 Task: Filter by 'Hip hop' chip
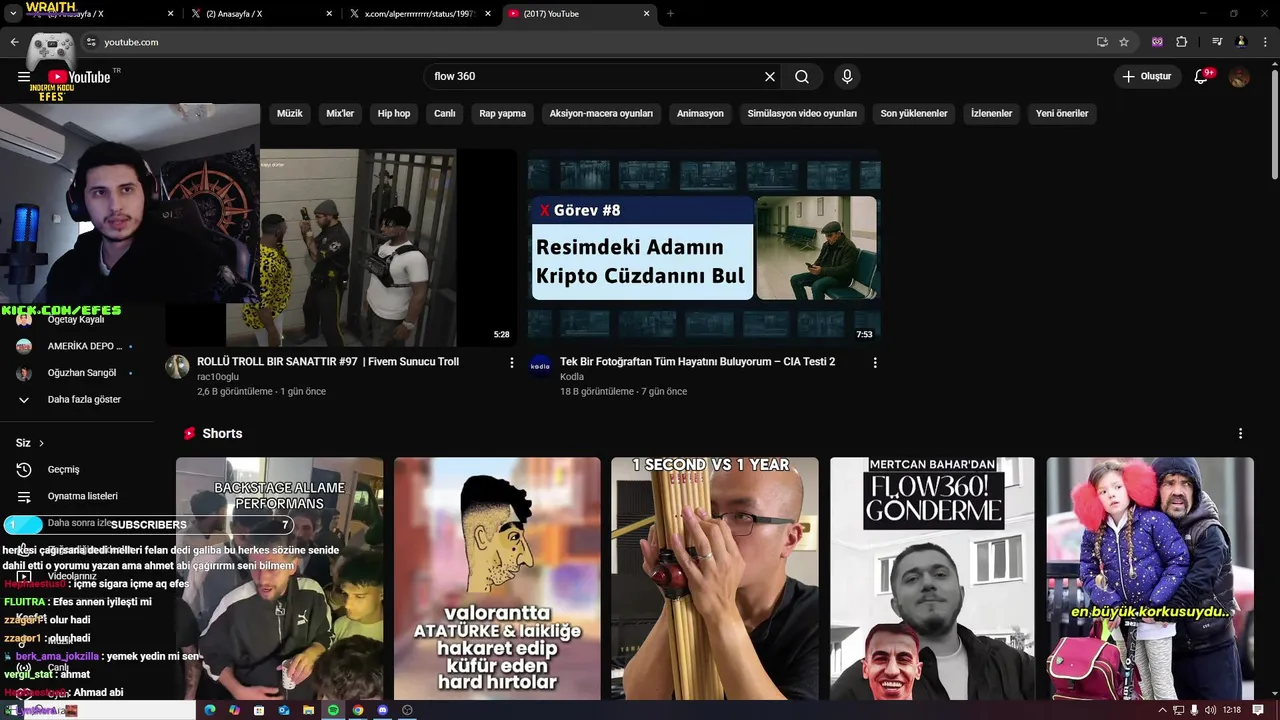[394, 114]
